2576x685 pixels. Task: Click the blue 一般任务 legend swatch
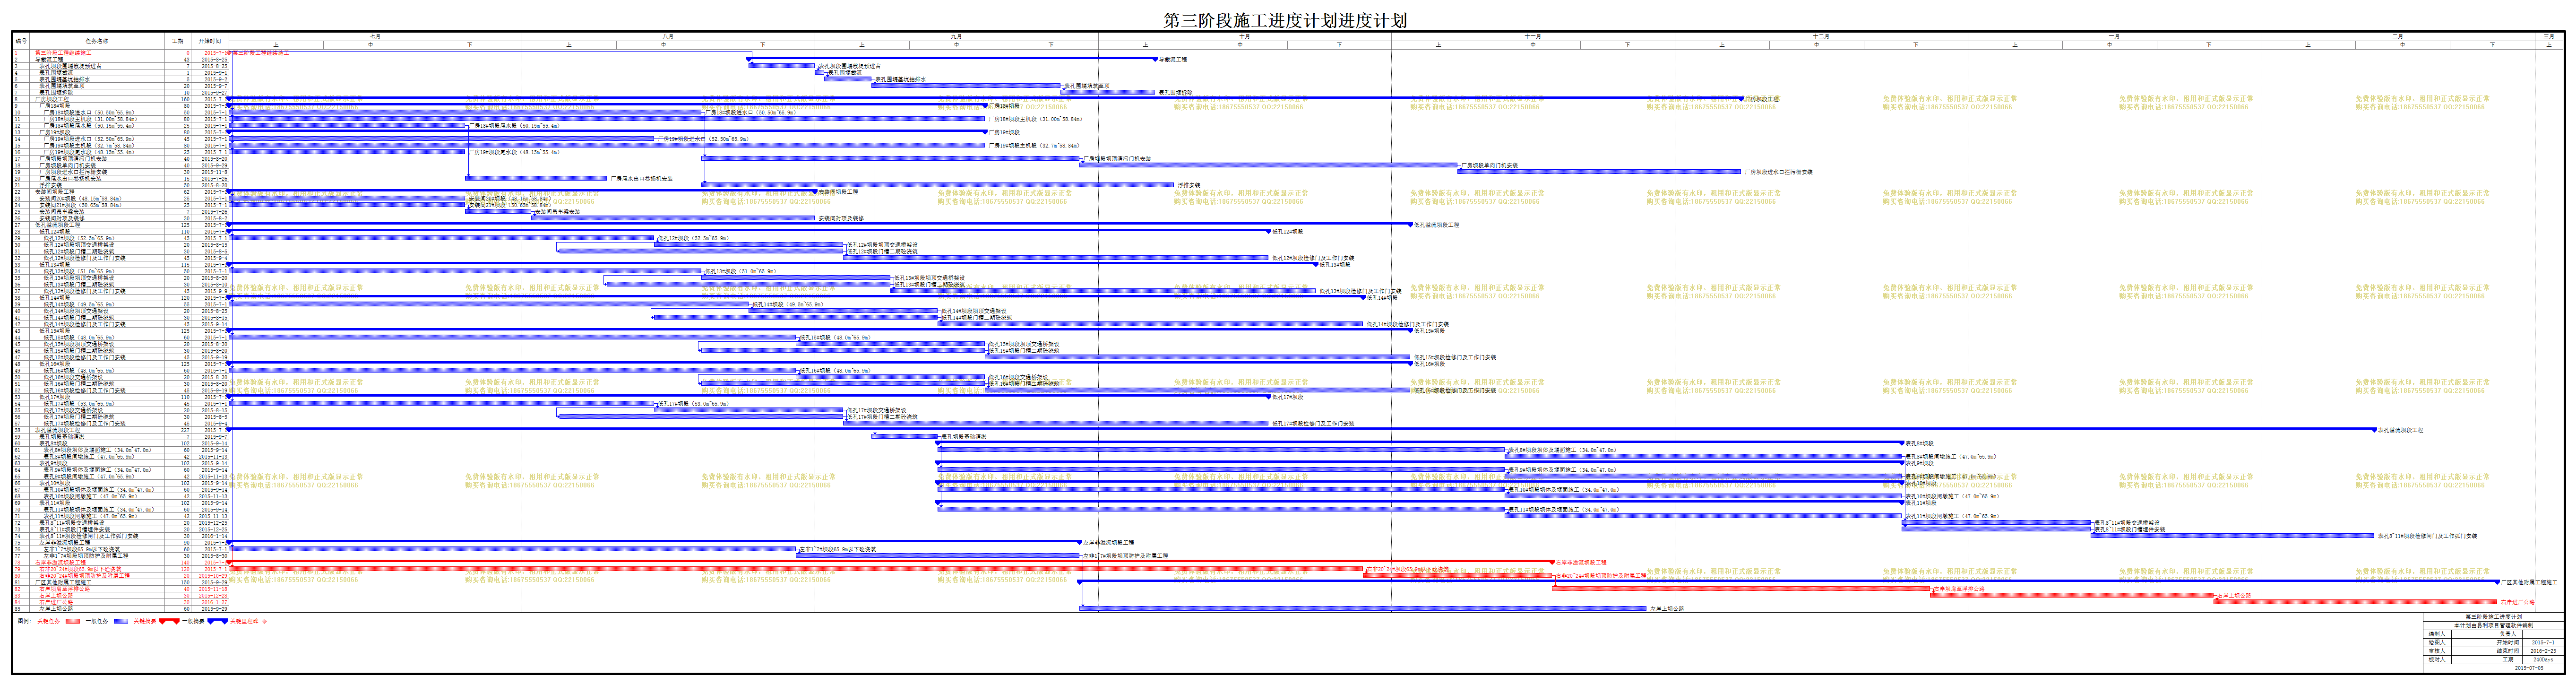tap(121, 621)
